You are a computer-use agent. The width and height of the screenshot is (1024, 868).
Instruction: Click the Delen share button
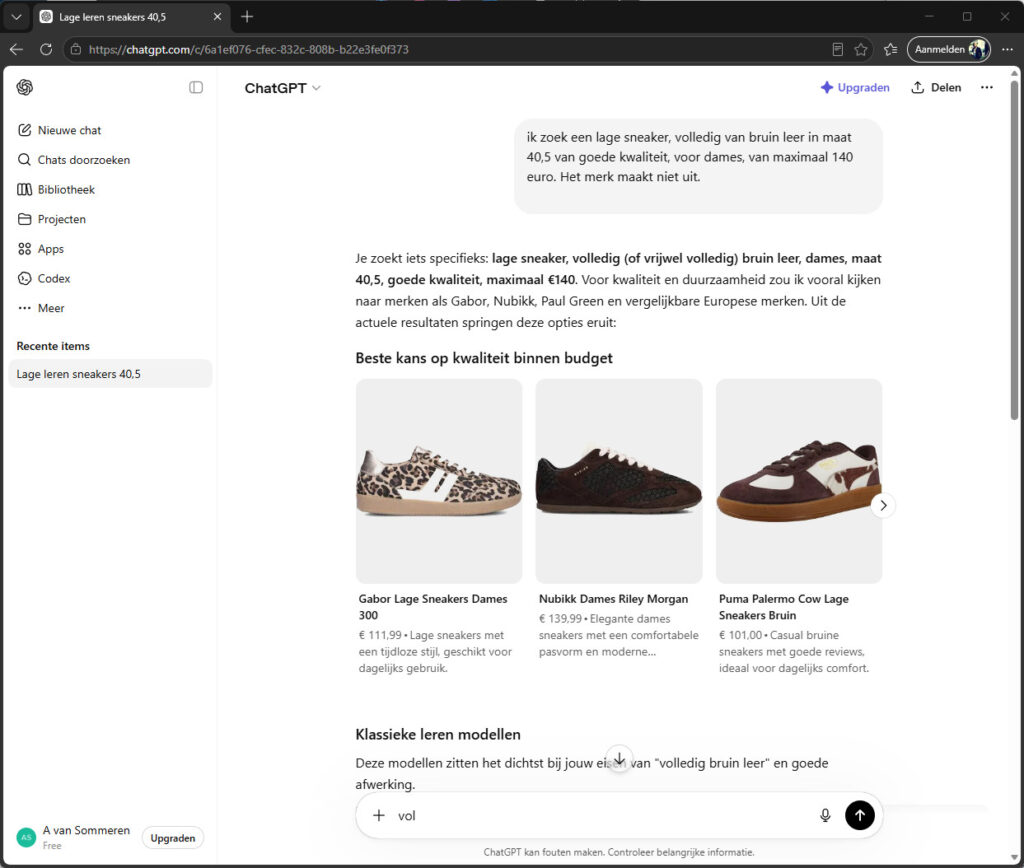[936, 88]
